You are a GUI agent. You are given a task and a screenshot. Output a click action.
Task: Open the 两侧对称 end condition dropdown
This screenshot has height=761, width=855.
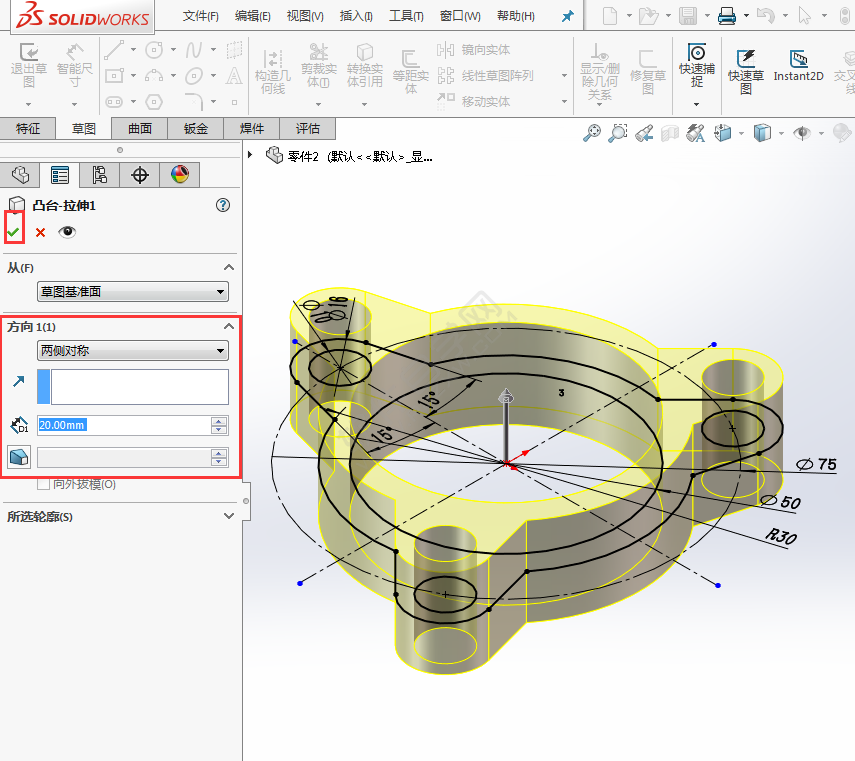pyautogui.click(x=133, y=351)
